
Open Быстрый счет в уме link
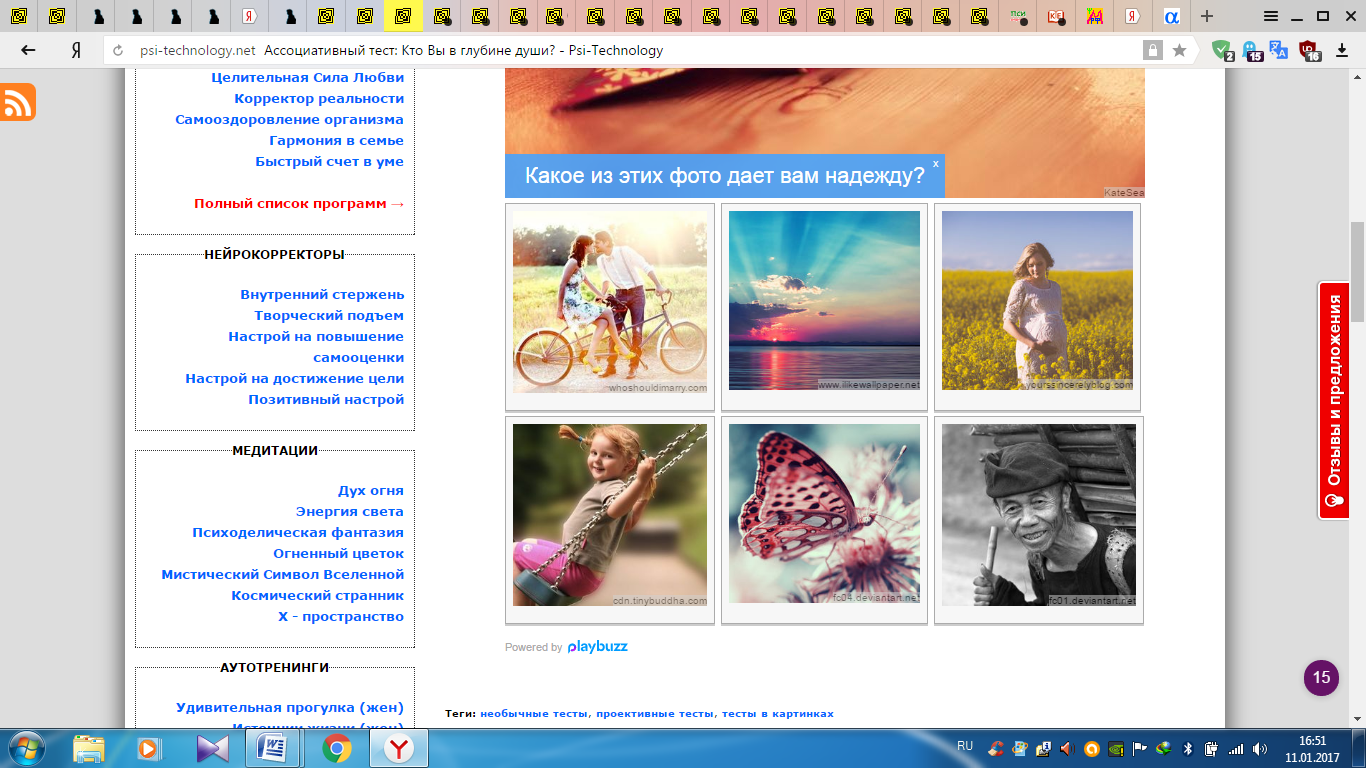330,161
